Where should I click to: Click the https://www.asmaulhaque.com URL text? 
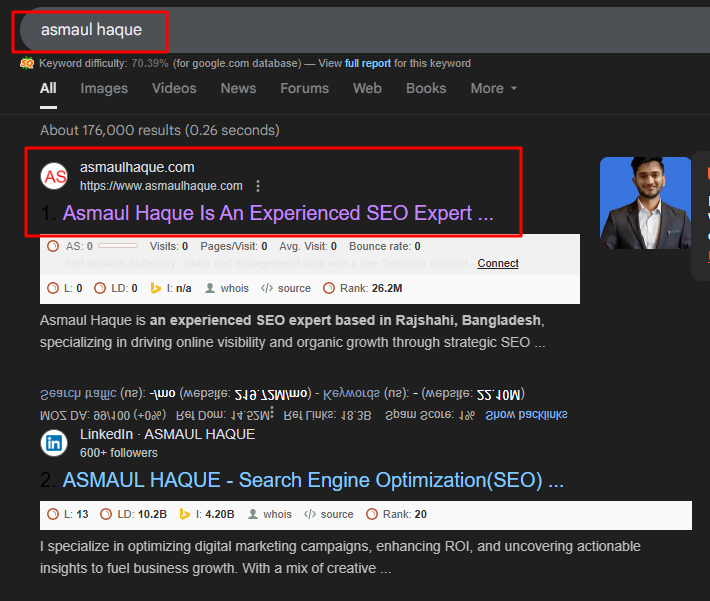point(161,186)
